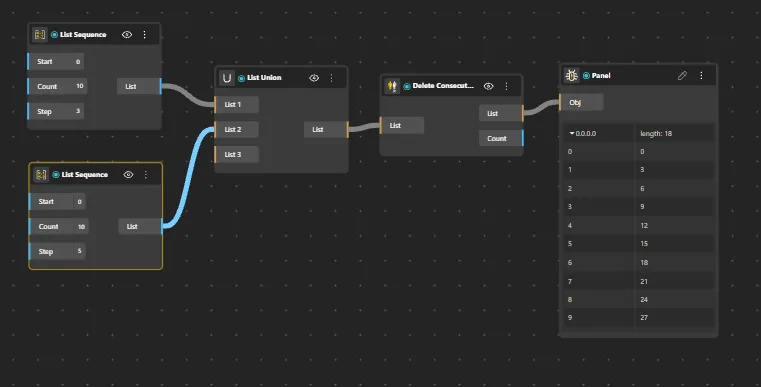This screenshot has height=387, width=761.
Task: Click List input of Delete Consecutive node
Action: point(401,125)
